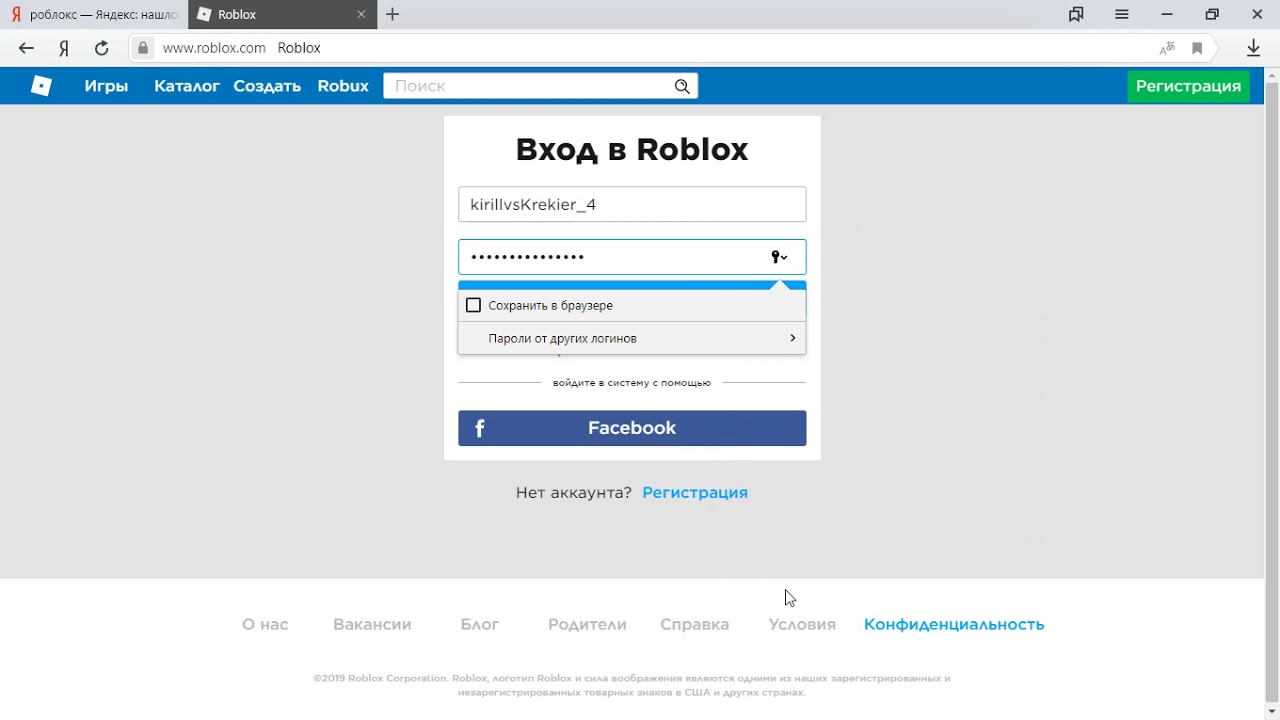Click the username field 'kirillvsKrekier_4'
Screen dimensions: 1280x720
(632, 204)
